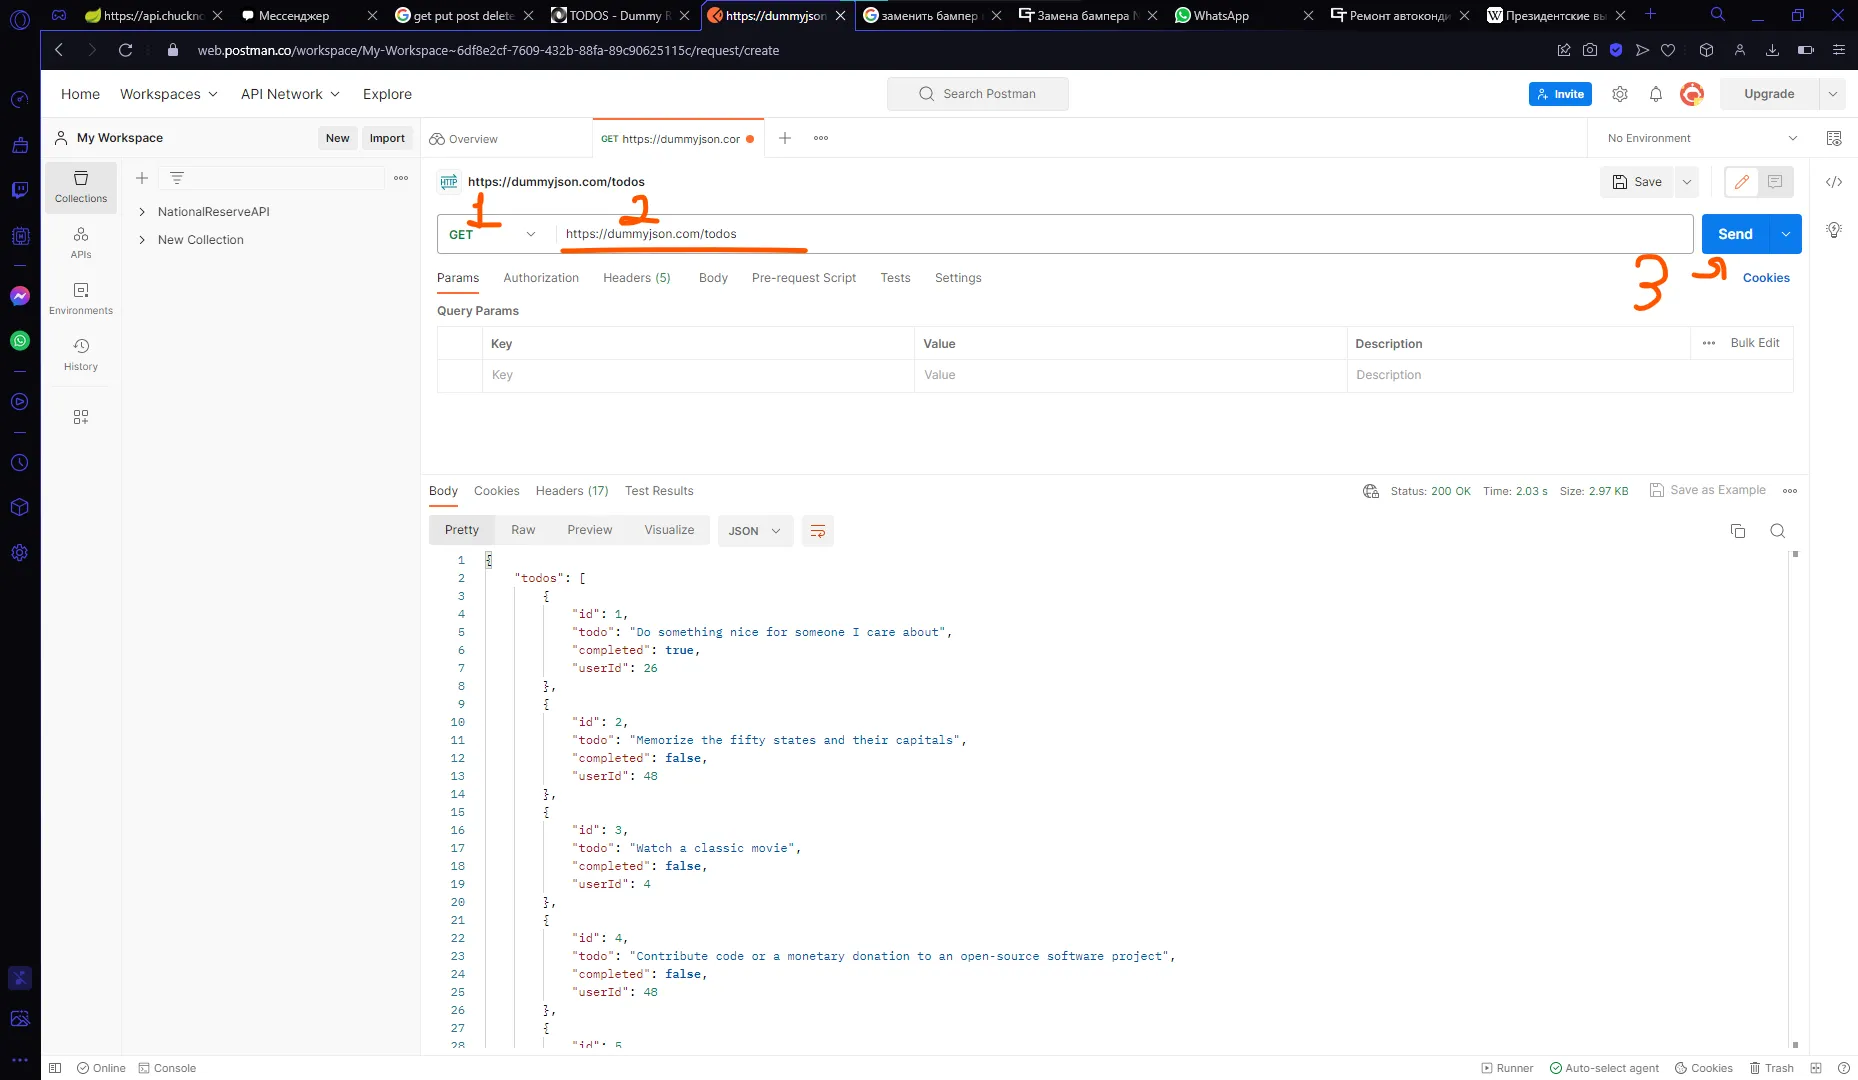Switch to the Headers (5) request tab
This screenshot has width=1858, height=1080.
tap(637, 278)
